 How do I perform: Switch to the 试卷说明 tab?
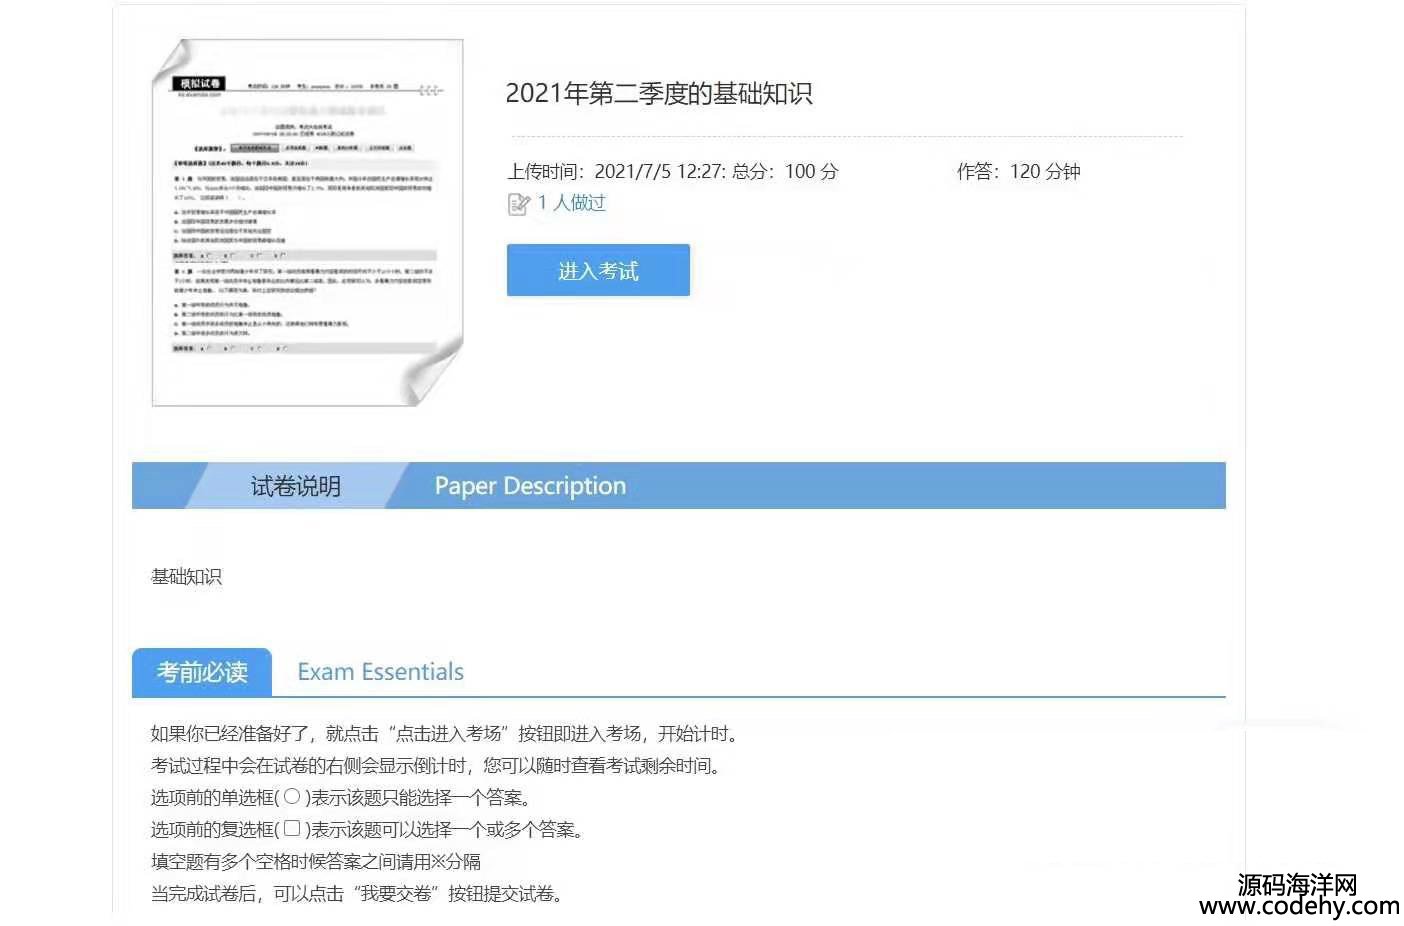pyautogui.click(x=295, y=486)
